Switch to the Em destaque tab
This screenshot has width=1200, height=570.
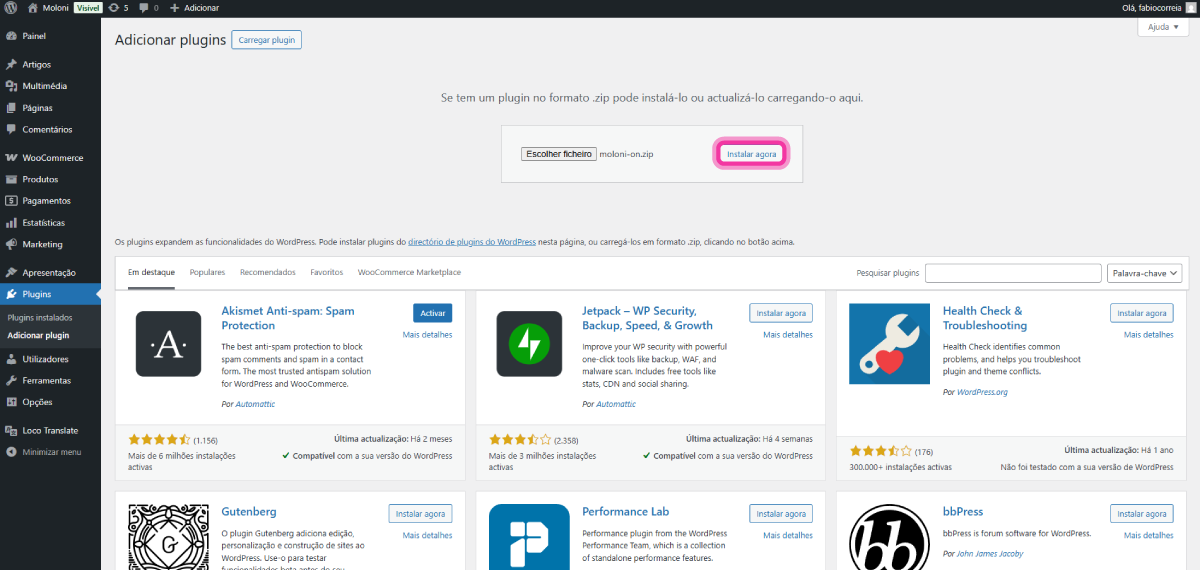click(x=152, y=272)
